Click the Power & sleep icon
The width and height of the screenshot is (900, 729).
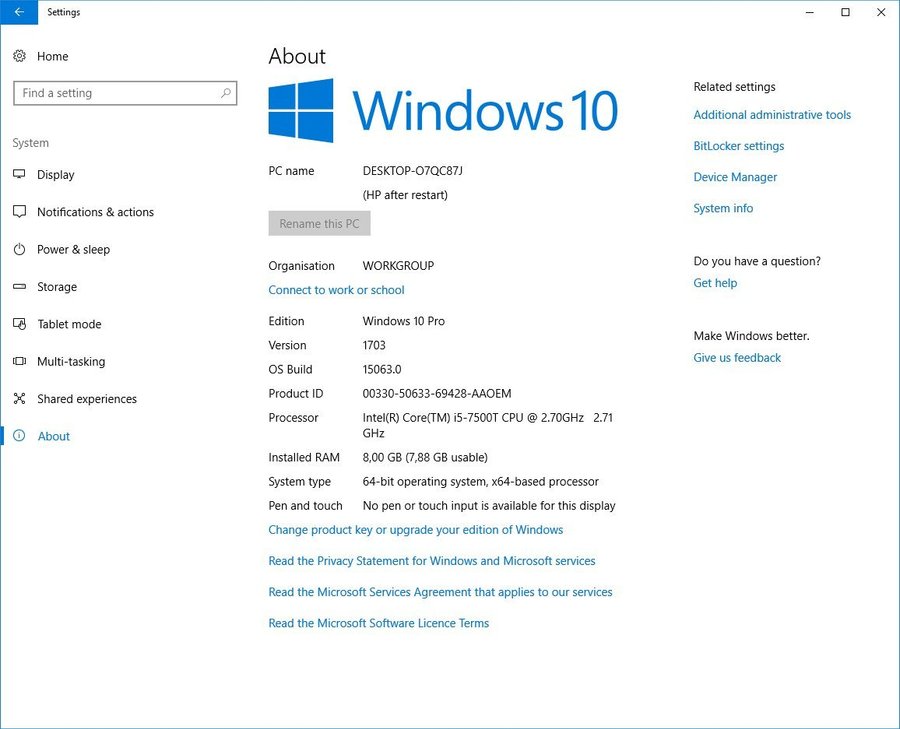click(19, 250)
